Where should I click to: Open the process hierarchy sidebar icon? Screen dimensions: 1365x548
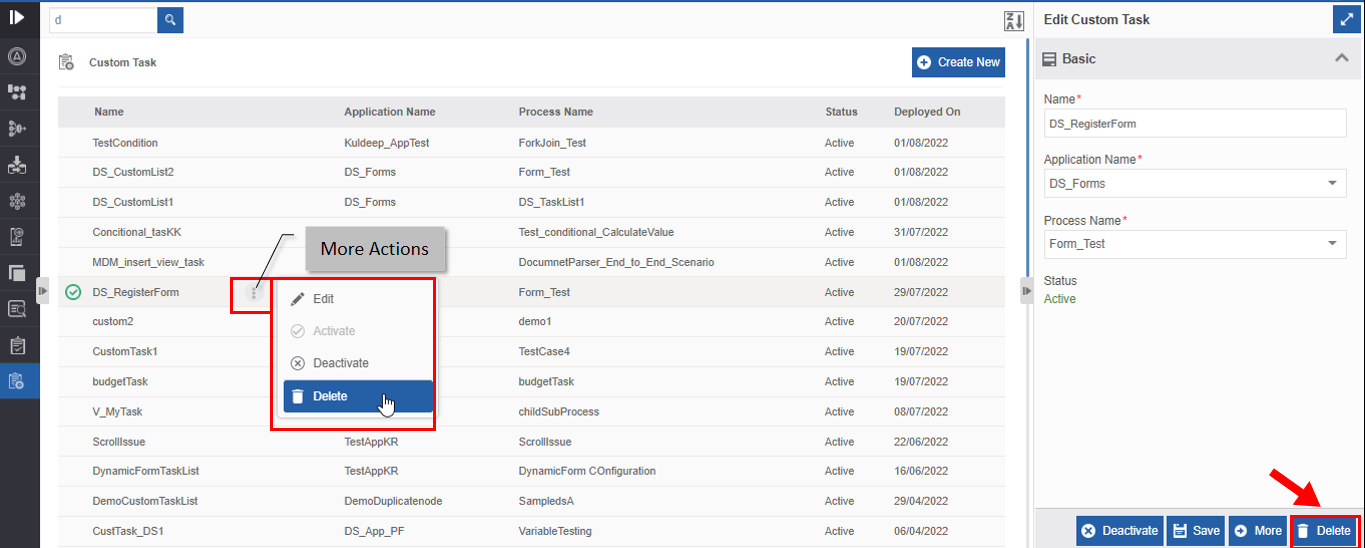tap(17, 92)
